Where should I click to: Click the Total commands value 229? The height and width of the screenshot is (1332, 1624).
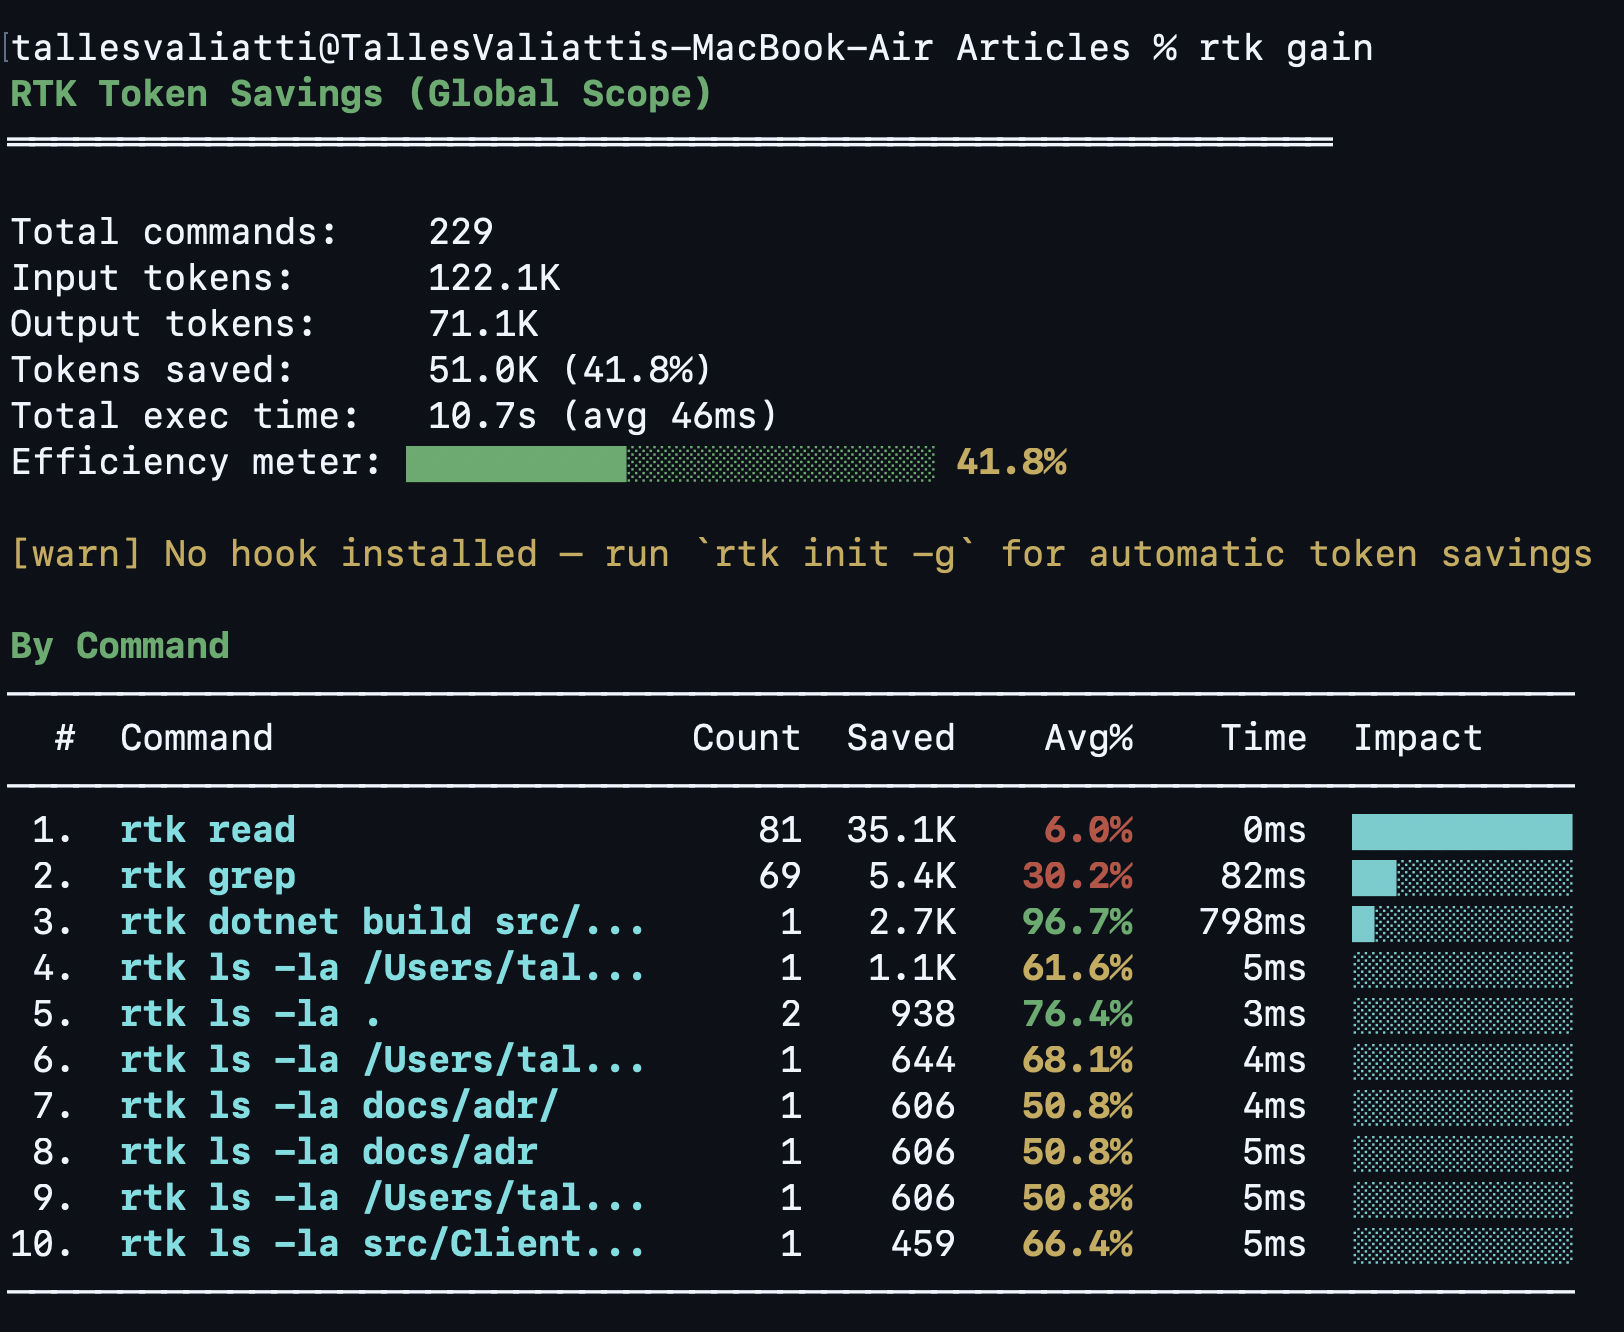pyautogui.click(x=461, y=232)
